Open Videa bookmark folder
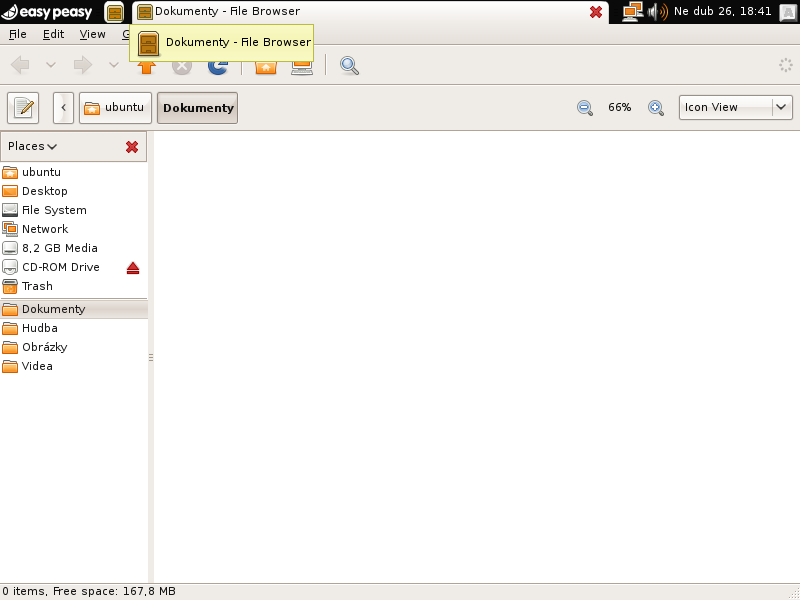 pos(74,366)
